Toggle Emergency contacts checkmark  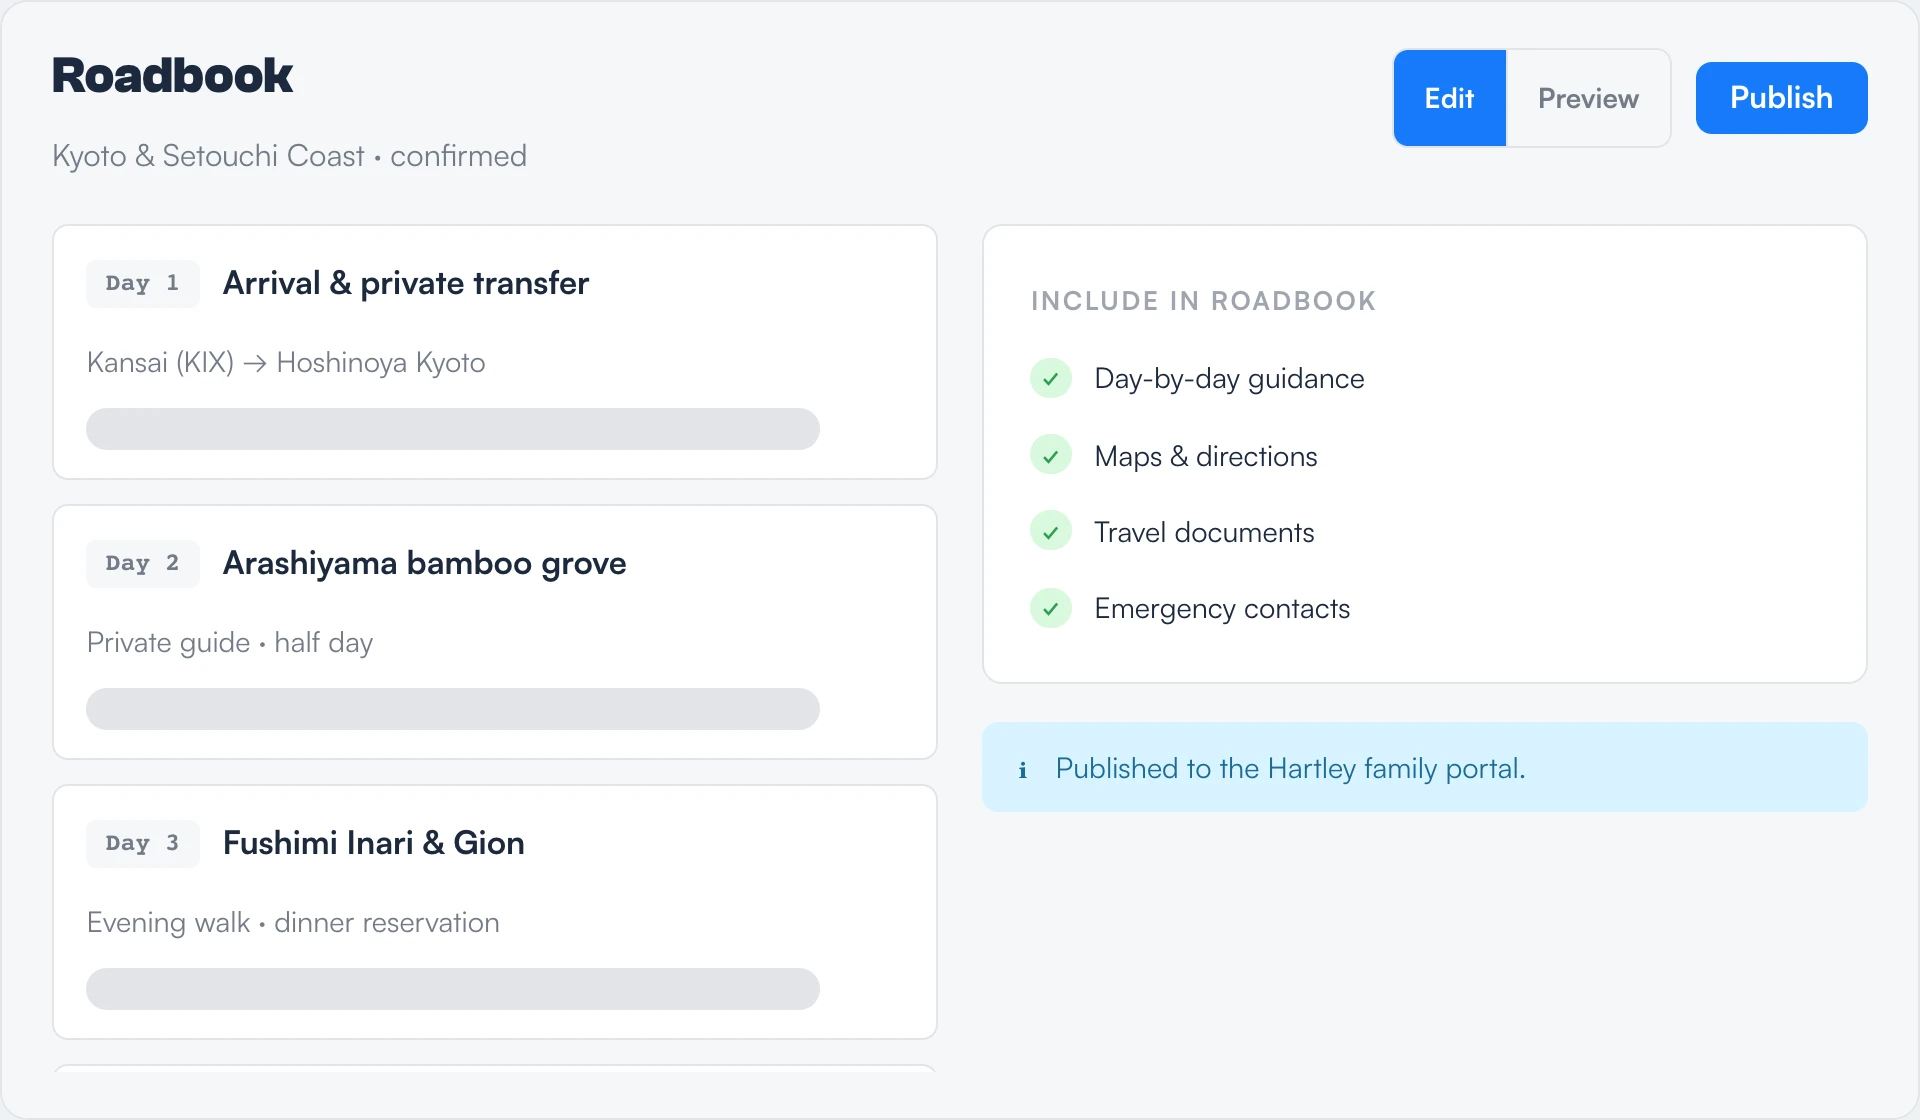(1051, 609)
